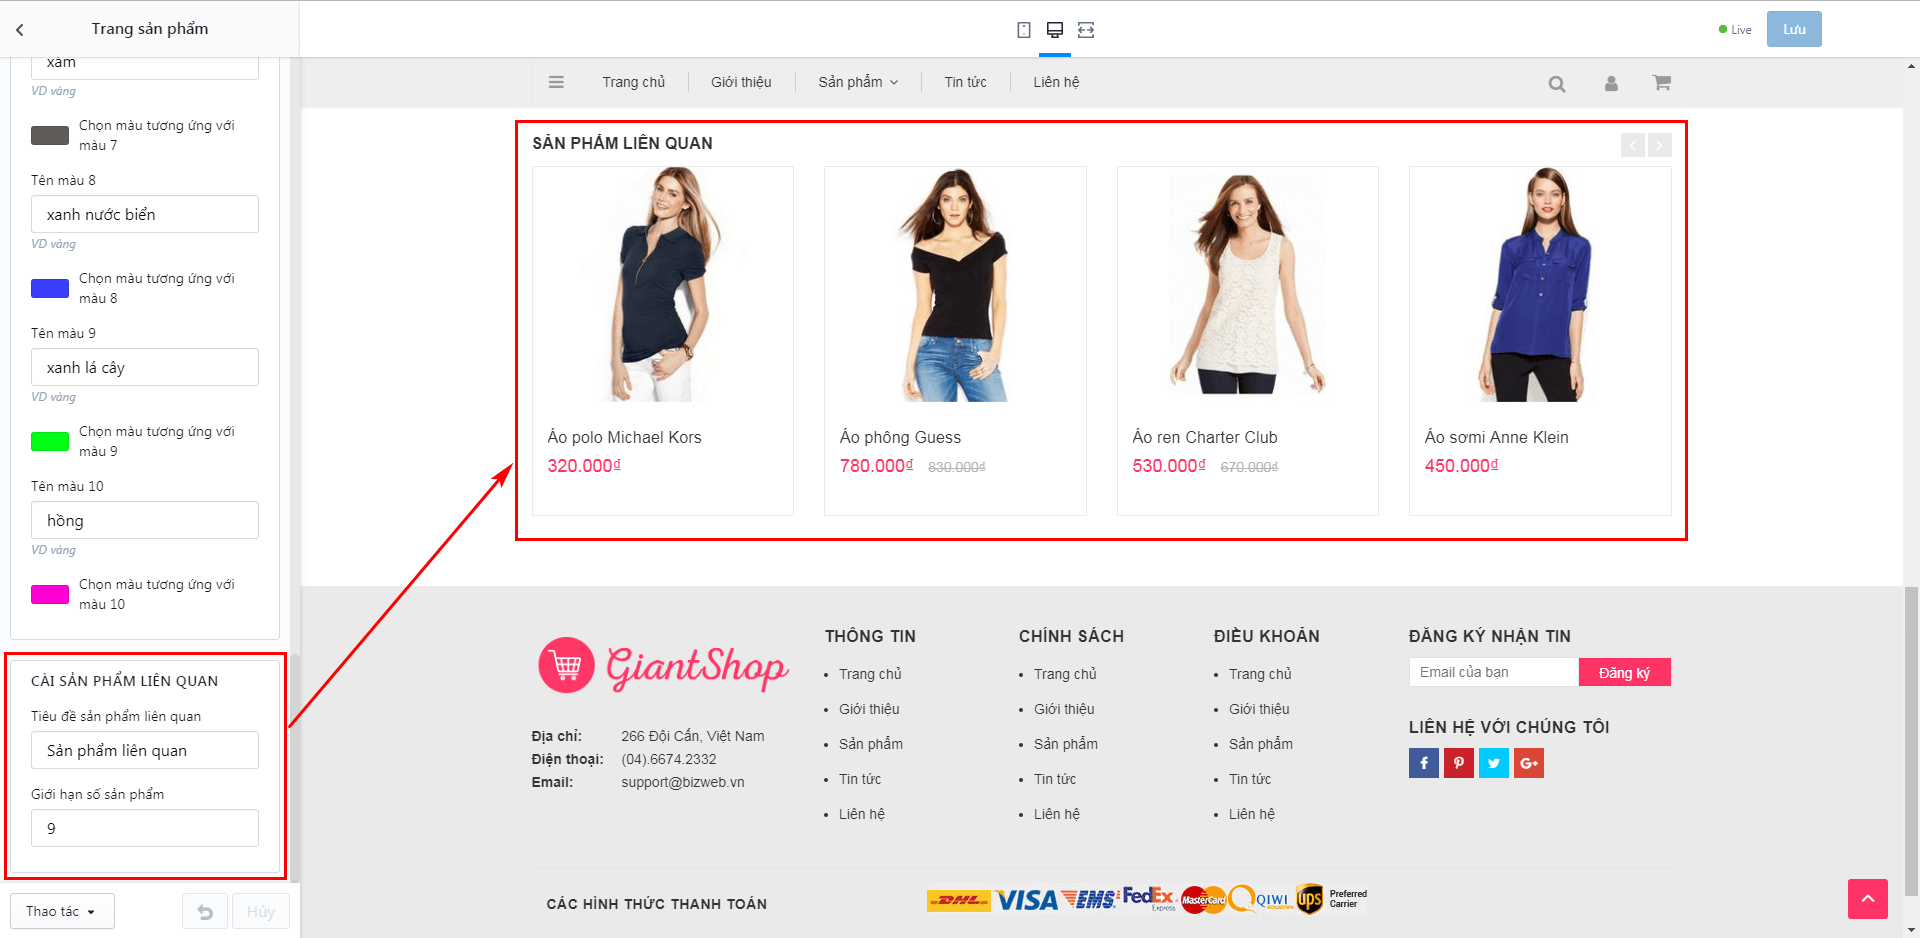This screenshot has height=938, width=1920.
Task: Click Trang chủ under CHÍNH SÁCH
Action: [1065, 674]
